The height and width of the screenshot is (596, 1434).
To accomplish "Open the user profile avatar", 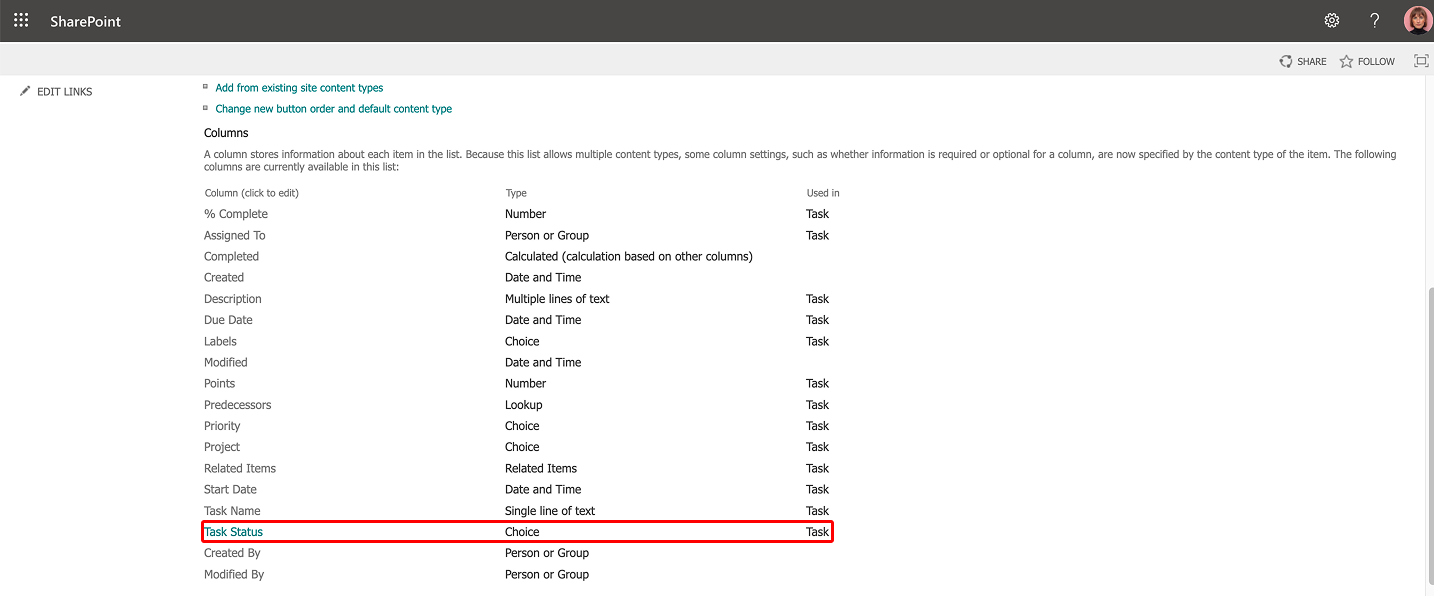I will [1417, 21].
